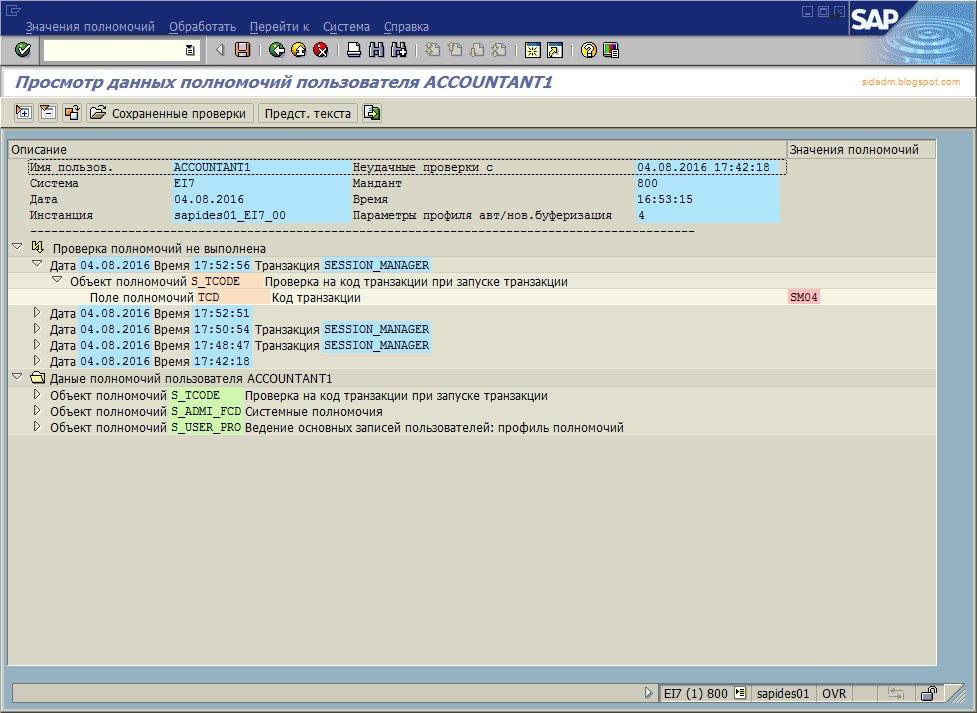Open the 'Система' menu
This screenshot has height=713, width=977.
[x=346, y=27]
